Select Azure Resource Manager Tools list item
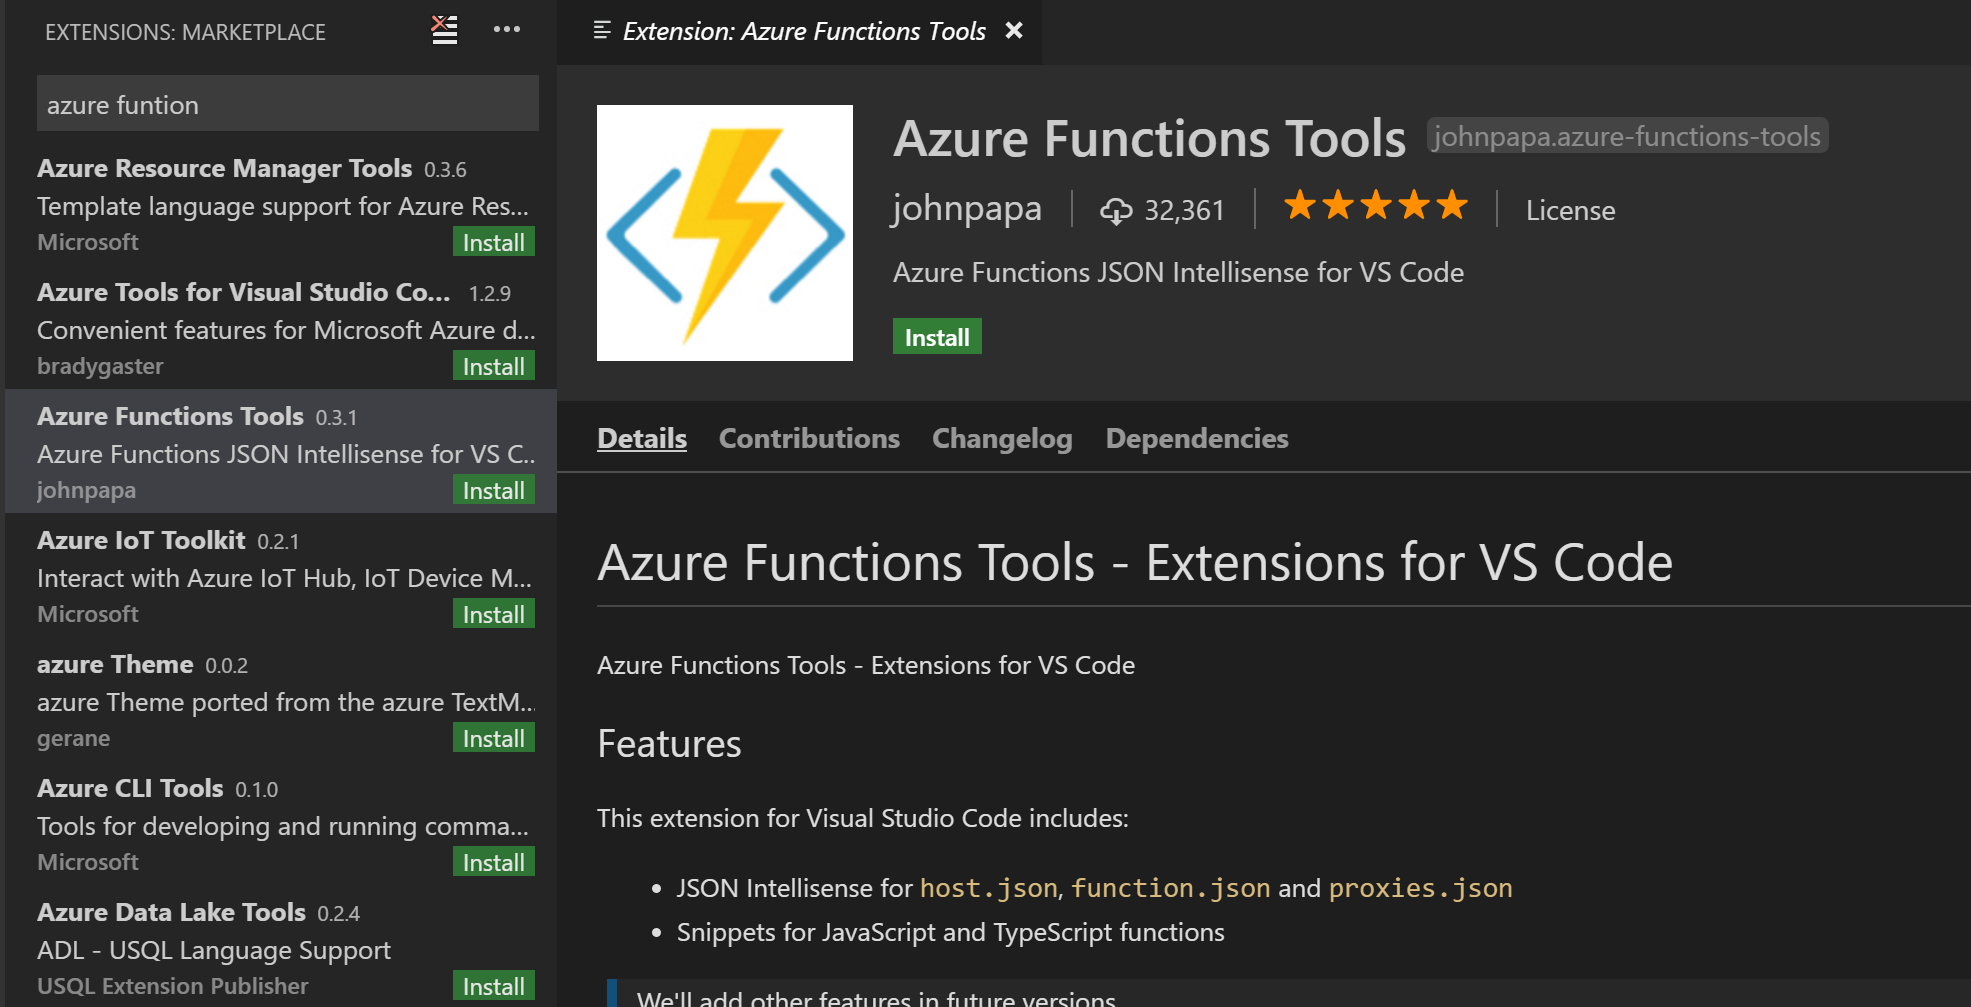This screenshot has width=1971, height=1007. (x=281, y=203)
